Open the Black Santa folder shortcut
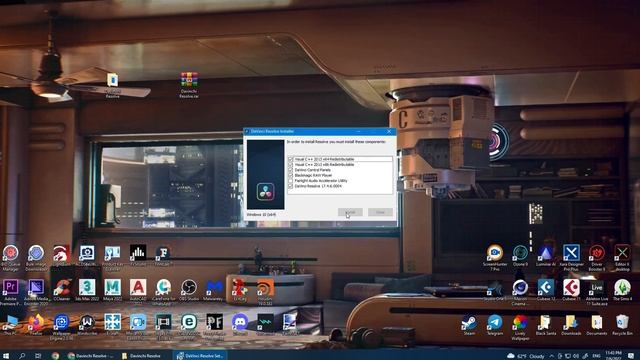The height and width of the screenshot is (360, 640). [546, 325]
